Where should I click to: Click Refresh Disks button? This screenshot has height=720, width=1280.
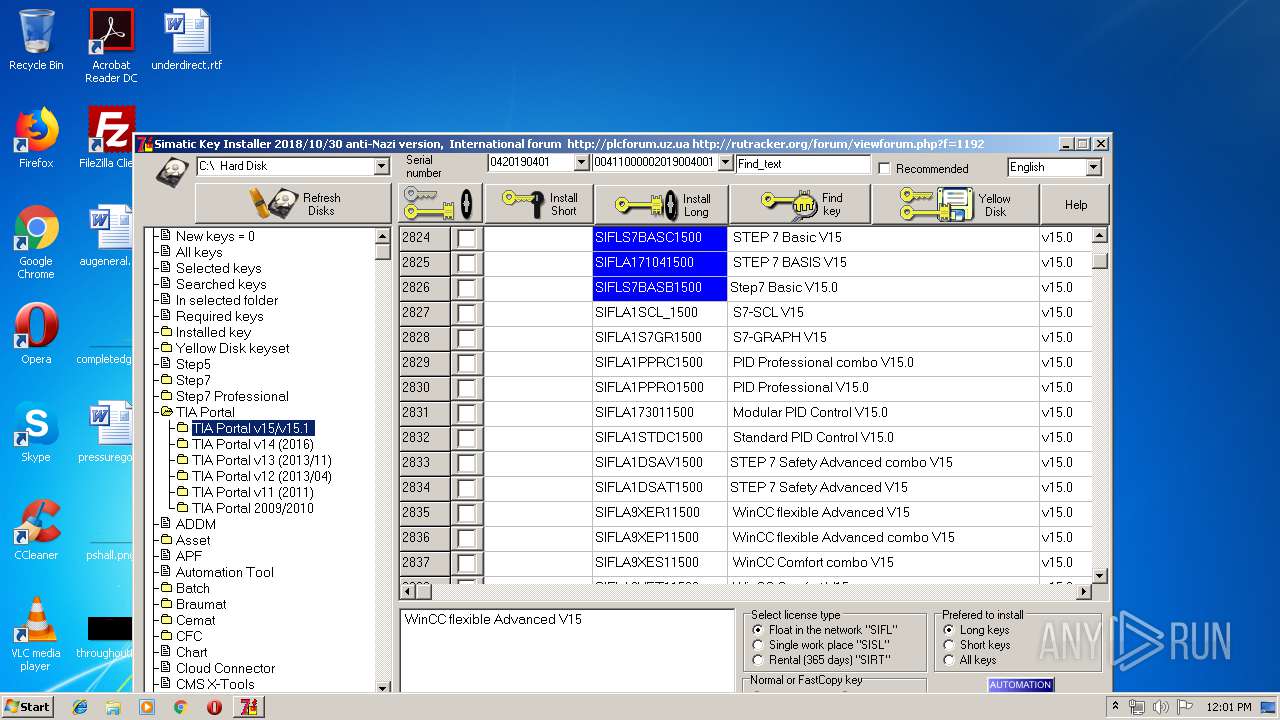(x=293, y=204)
